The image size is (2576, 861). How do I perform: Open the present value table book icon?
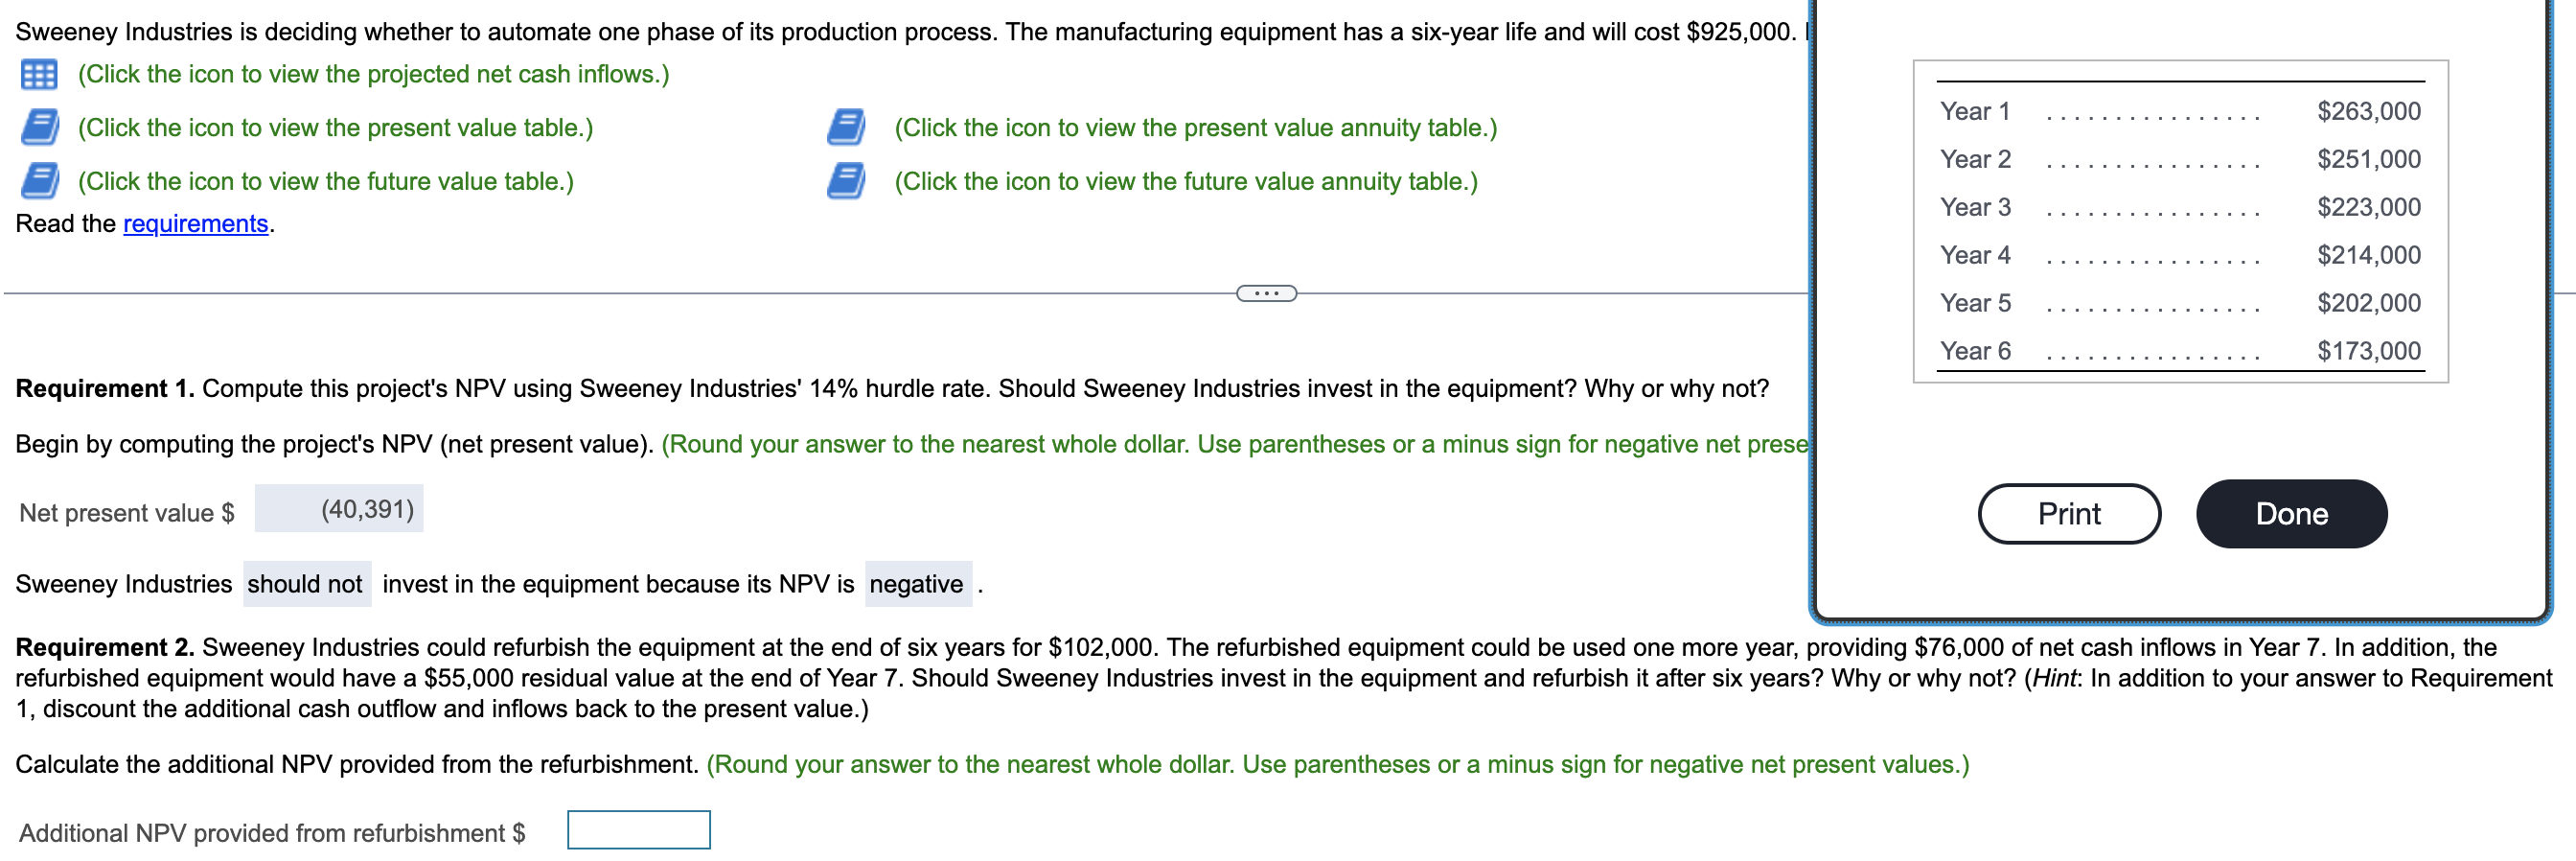(39, 127)
